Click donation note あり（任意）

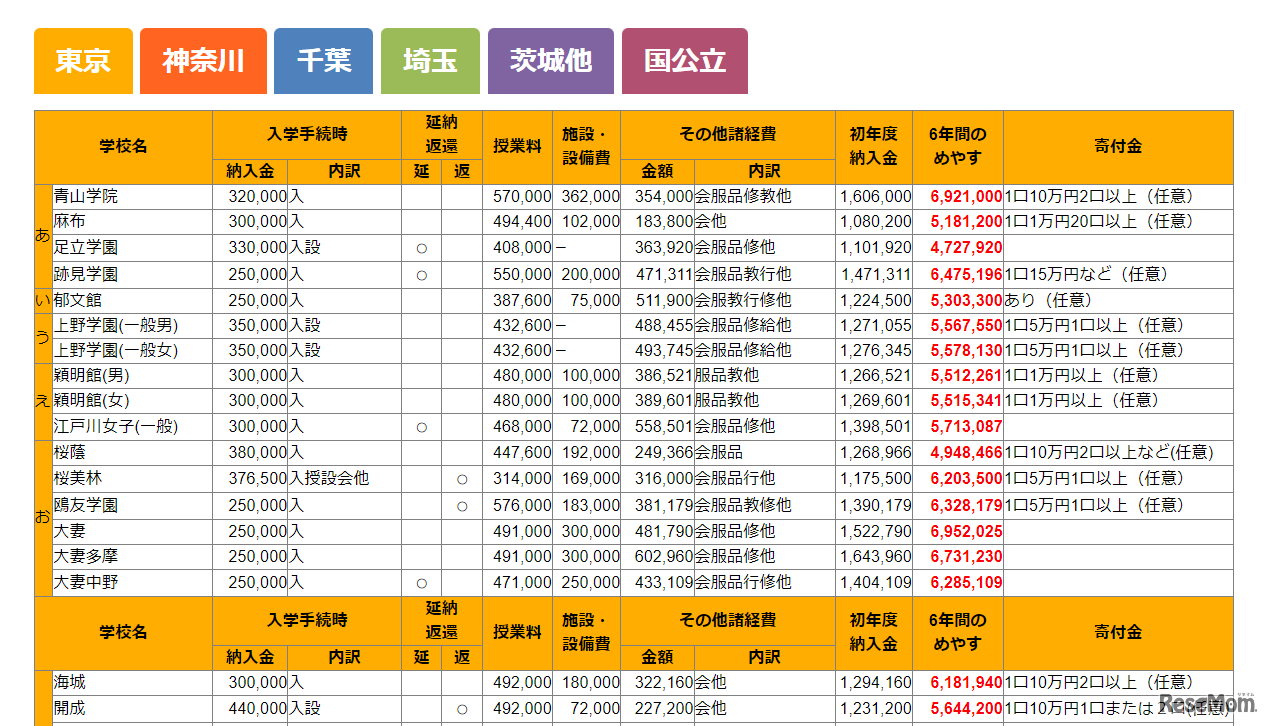click(1050, 300)
